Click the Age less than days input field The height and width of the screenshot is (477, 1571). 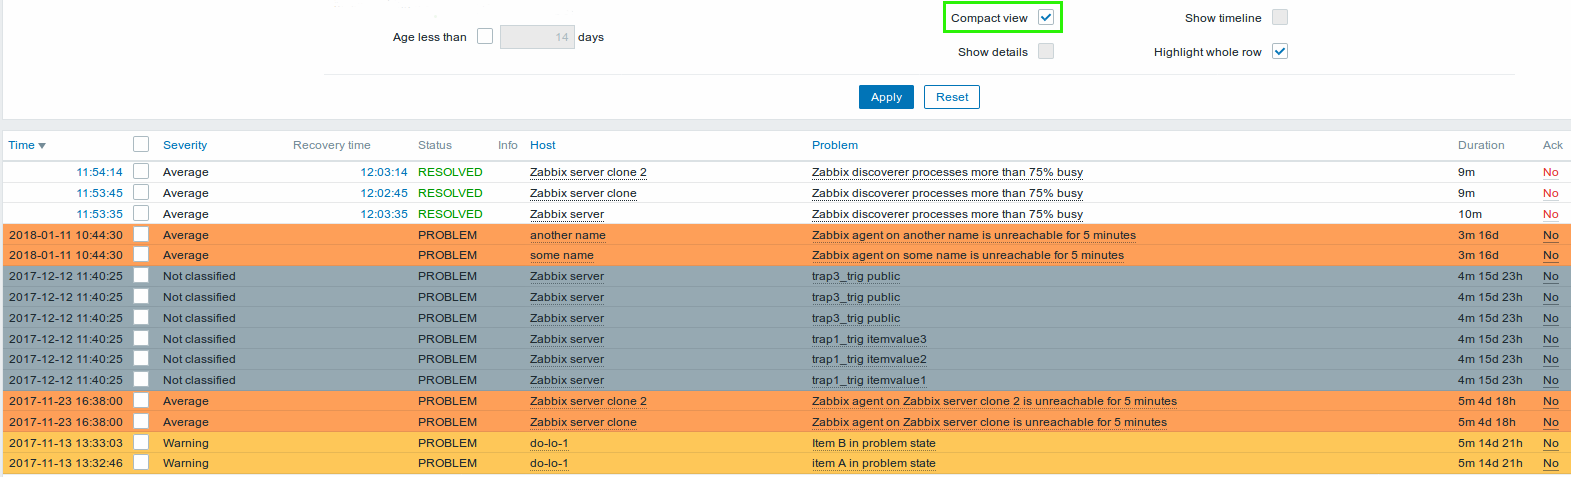point(537,37)
